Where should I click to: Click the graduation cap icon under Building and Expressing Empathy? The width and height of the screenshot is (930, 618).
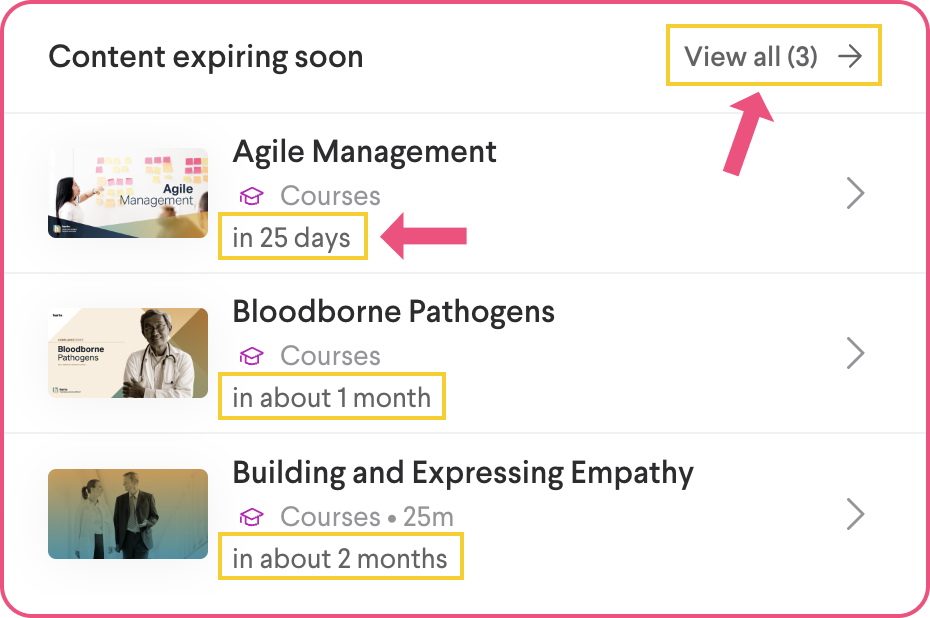pyautogui.click(x=251, y=517)
